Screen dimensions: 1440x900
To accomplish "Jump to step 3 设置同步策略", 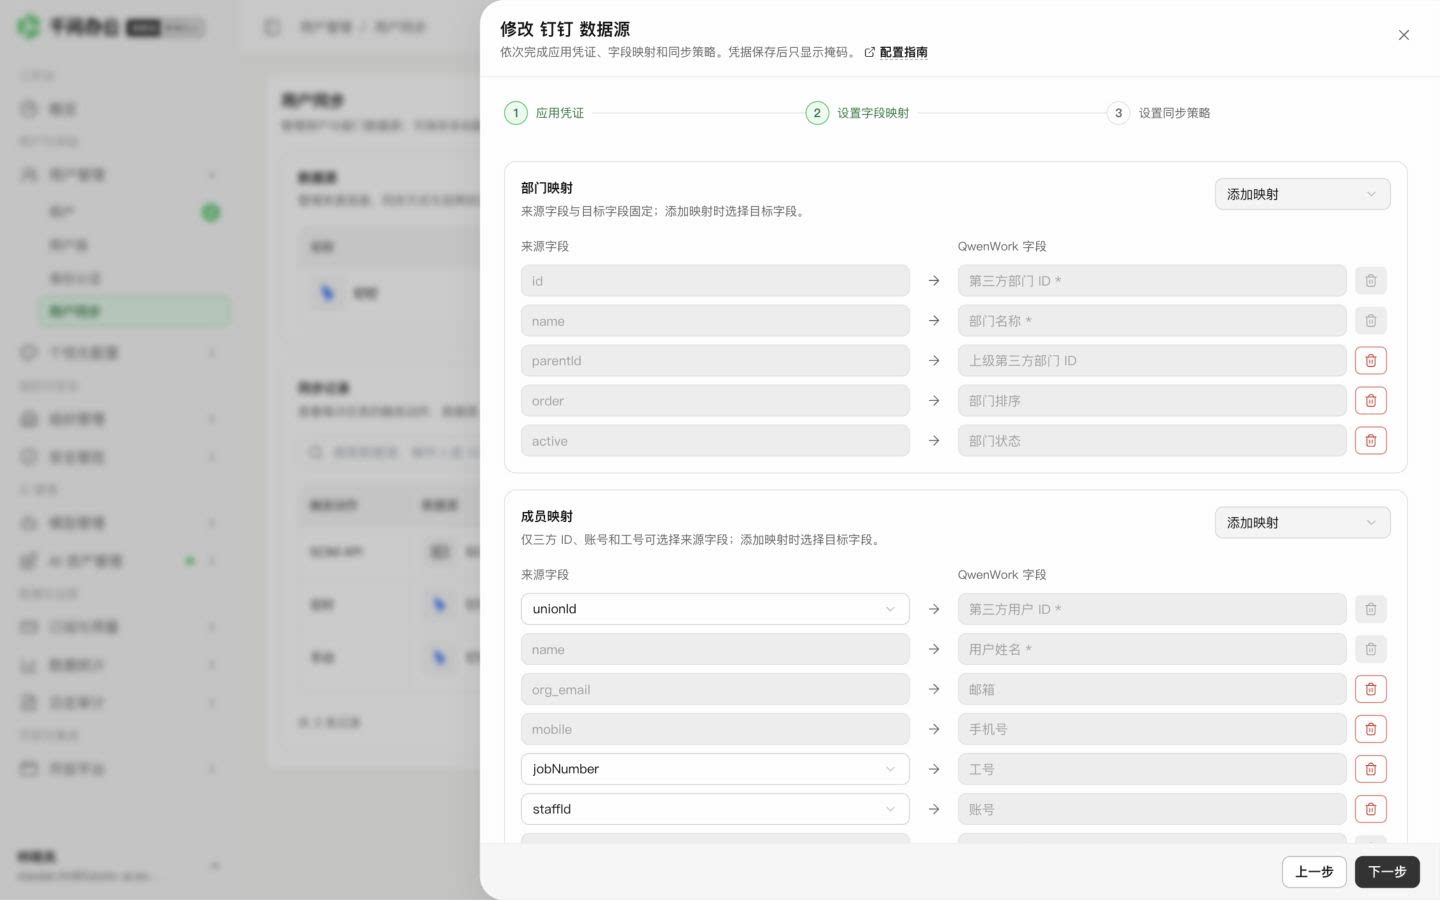I will point(1159,113).
